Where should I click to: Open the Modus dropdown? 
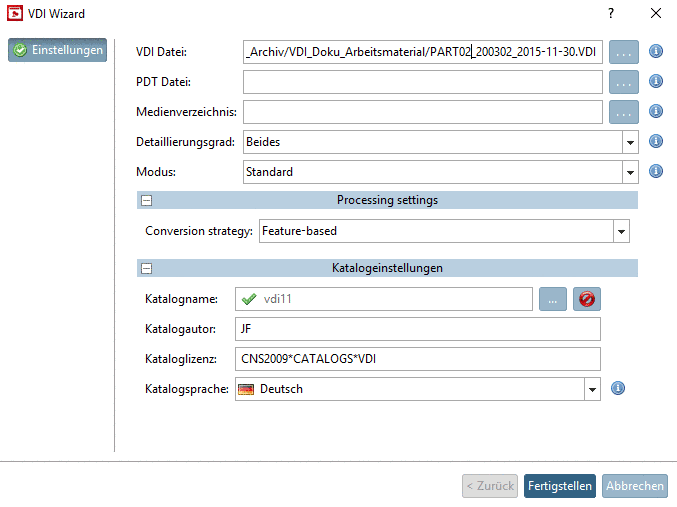click(630, 172)
